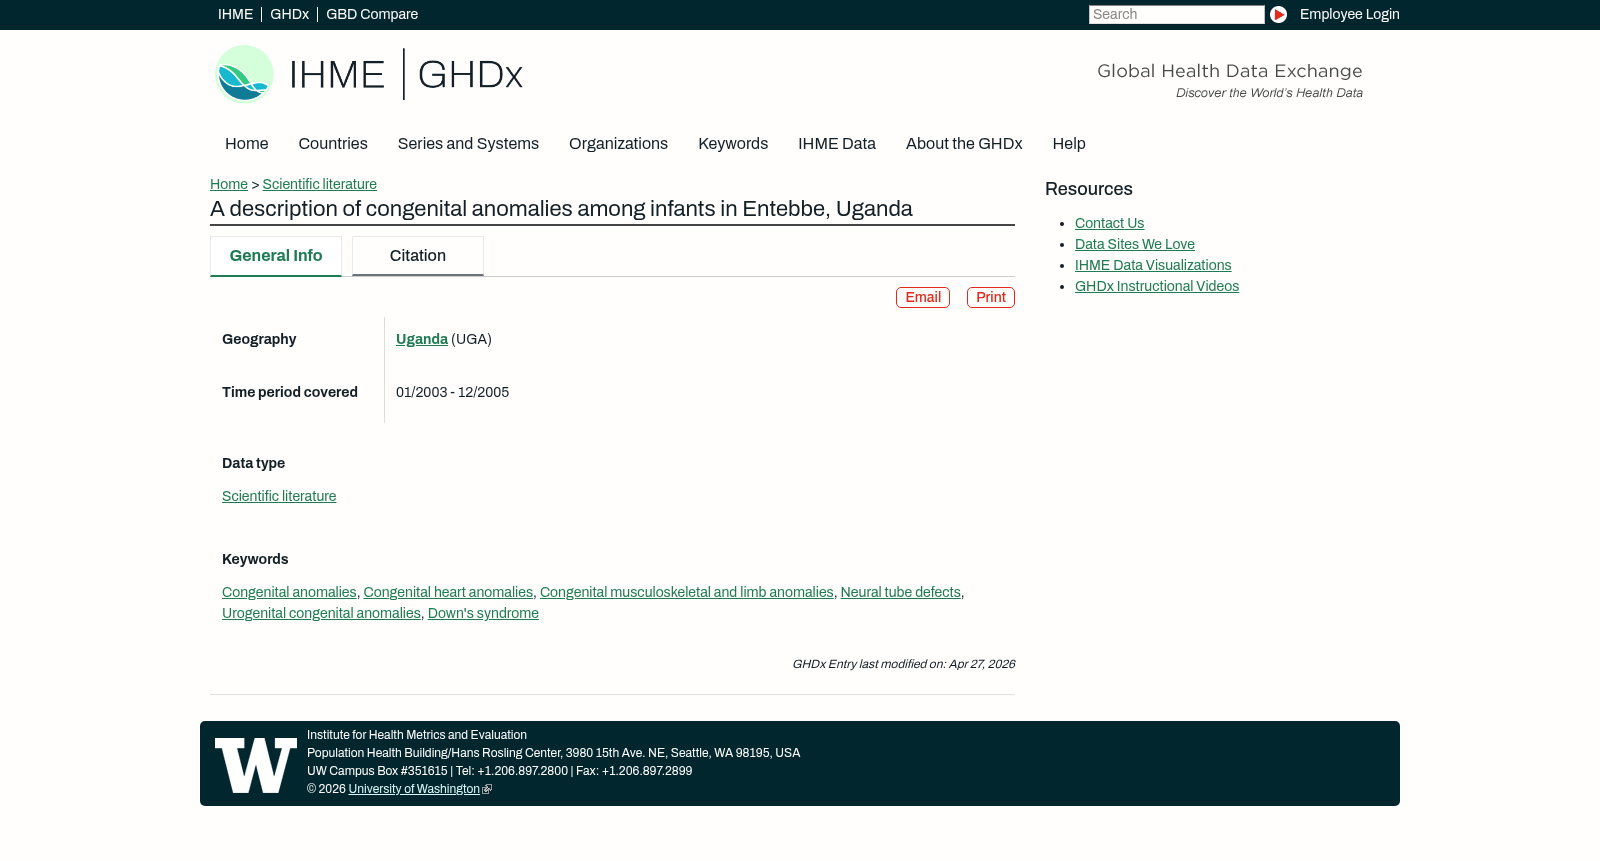The image size is (1600, 861).
Task: Click Institute for Health Metrics and Evaluation text
Action: tap(417, 735)
